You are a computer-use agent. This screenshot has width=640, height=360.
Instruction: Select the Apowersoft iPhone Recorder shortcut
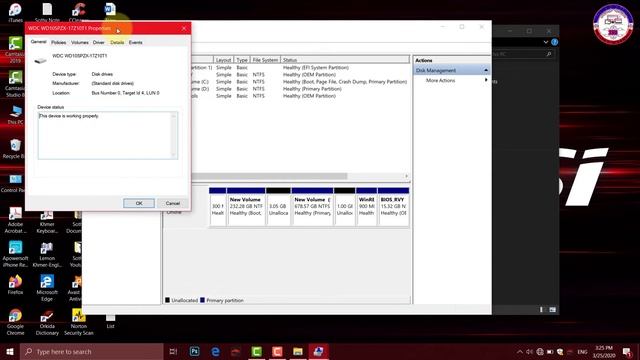(x=15, y=254)
